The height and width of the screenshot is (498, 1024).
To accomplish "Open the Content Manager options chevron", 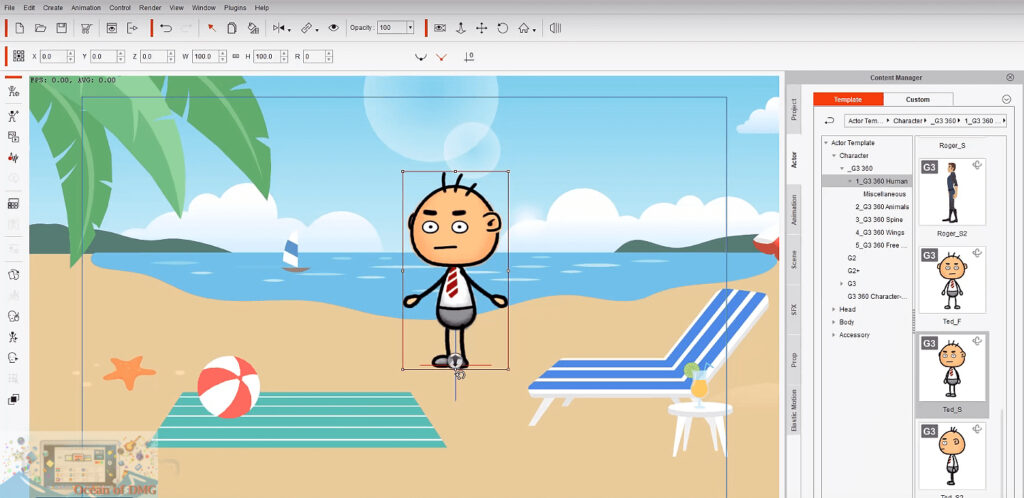I will click(1006, 99).
